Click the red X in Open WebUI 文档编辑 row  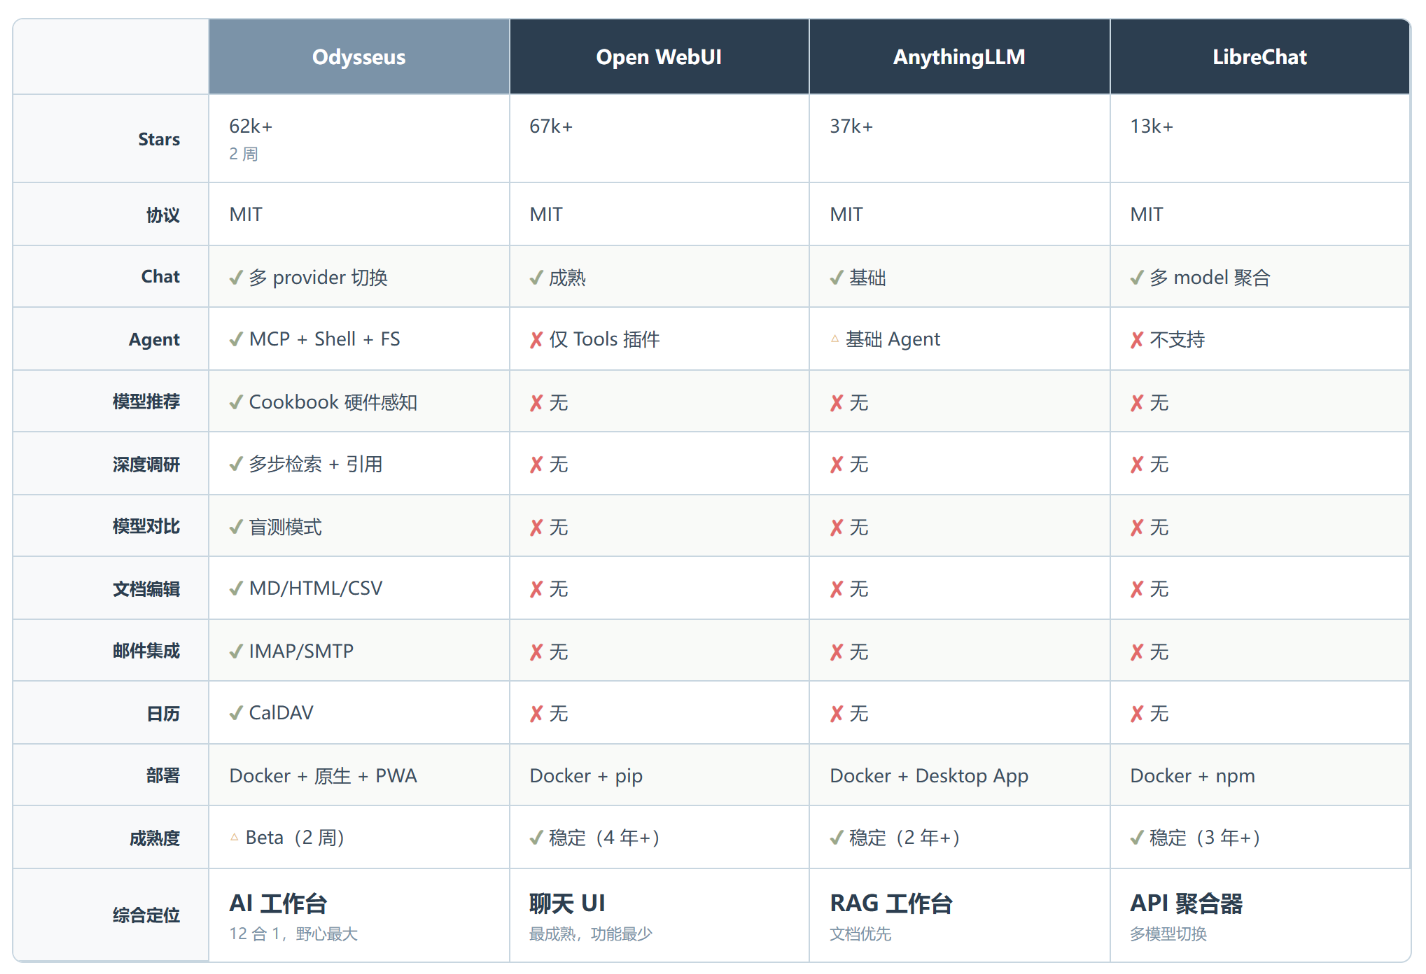click(x=536, y=590)
